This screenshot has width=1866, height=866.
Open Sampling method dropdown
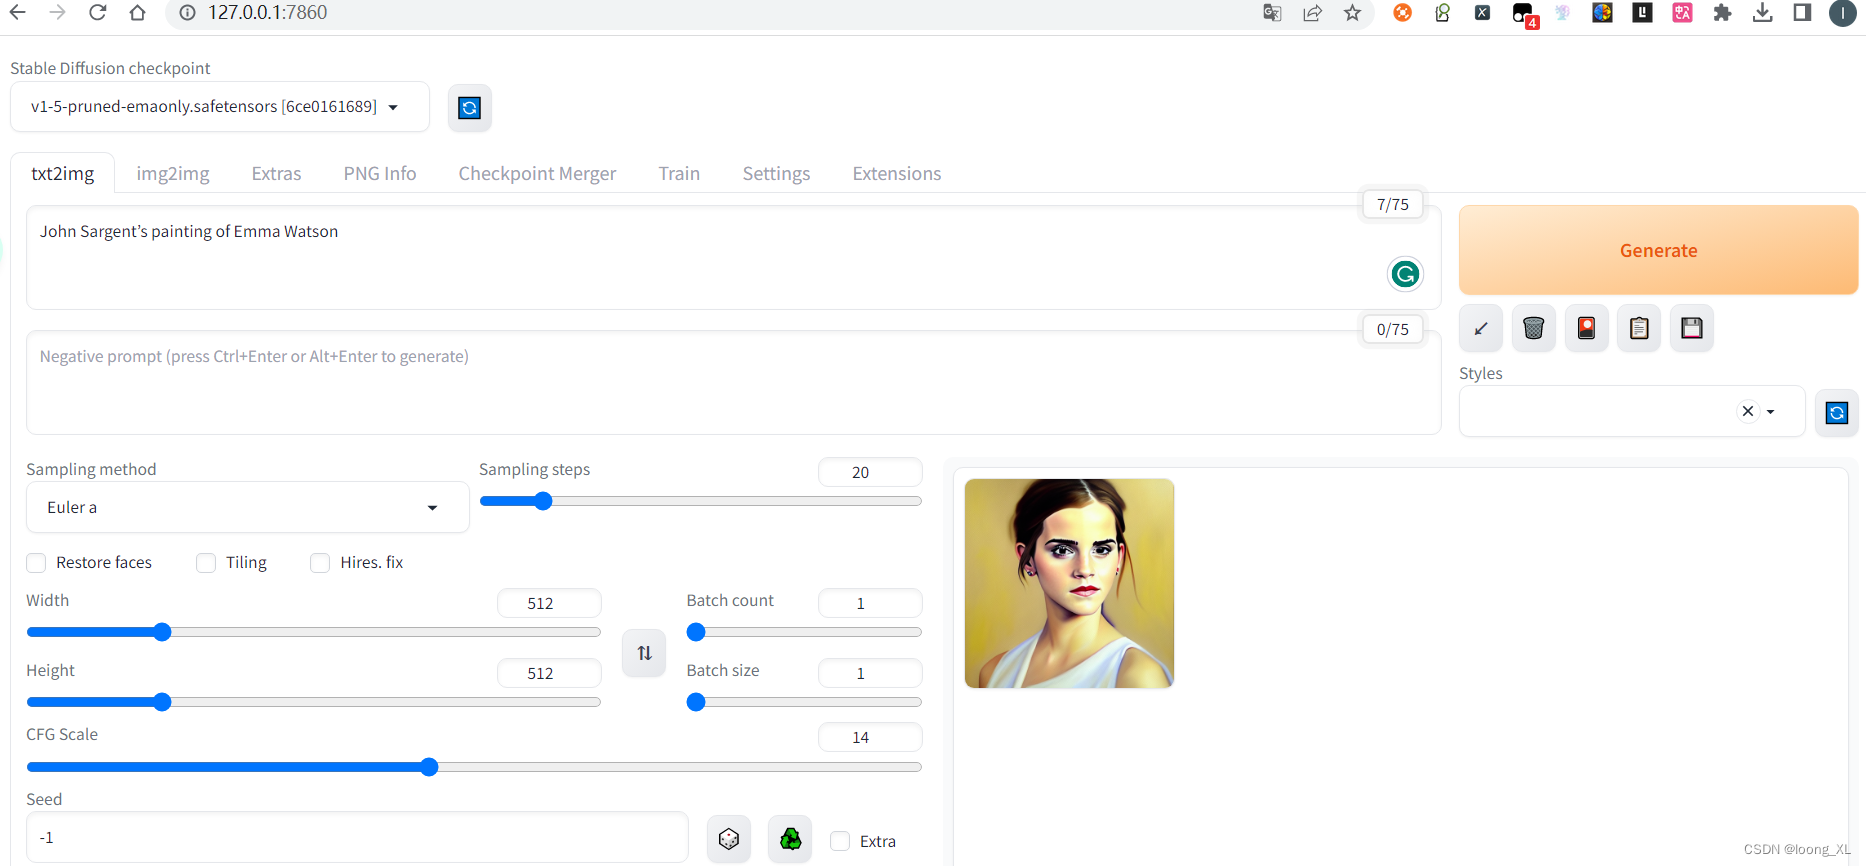click(x=247, y=507)
